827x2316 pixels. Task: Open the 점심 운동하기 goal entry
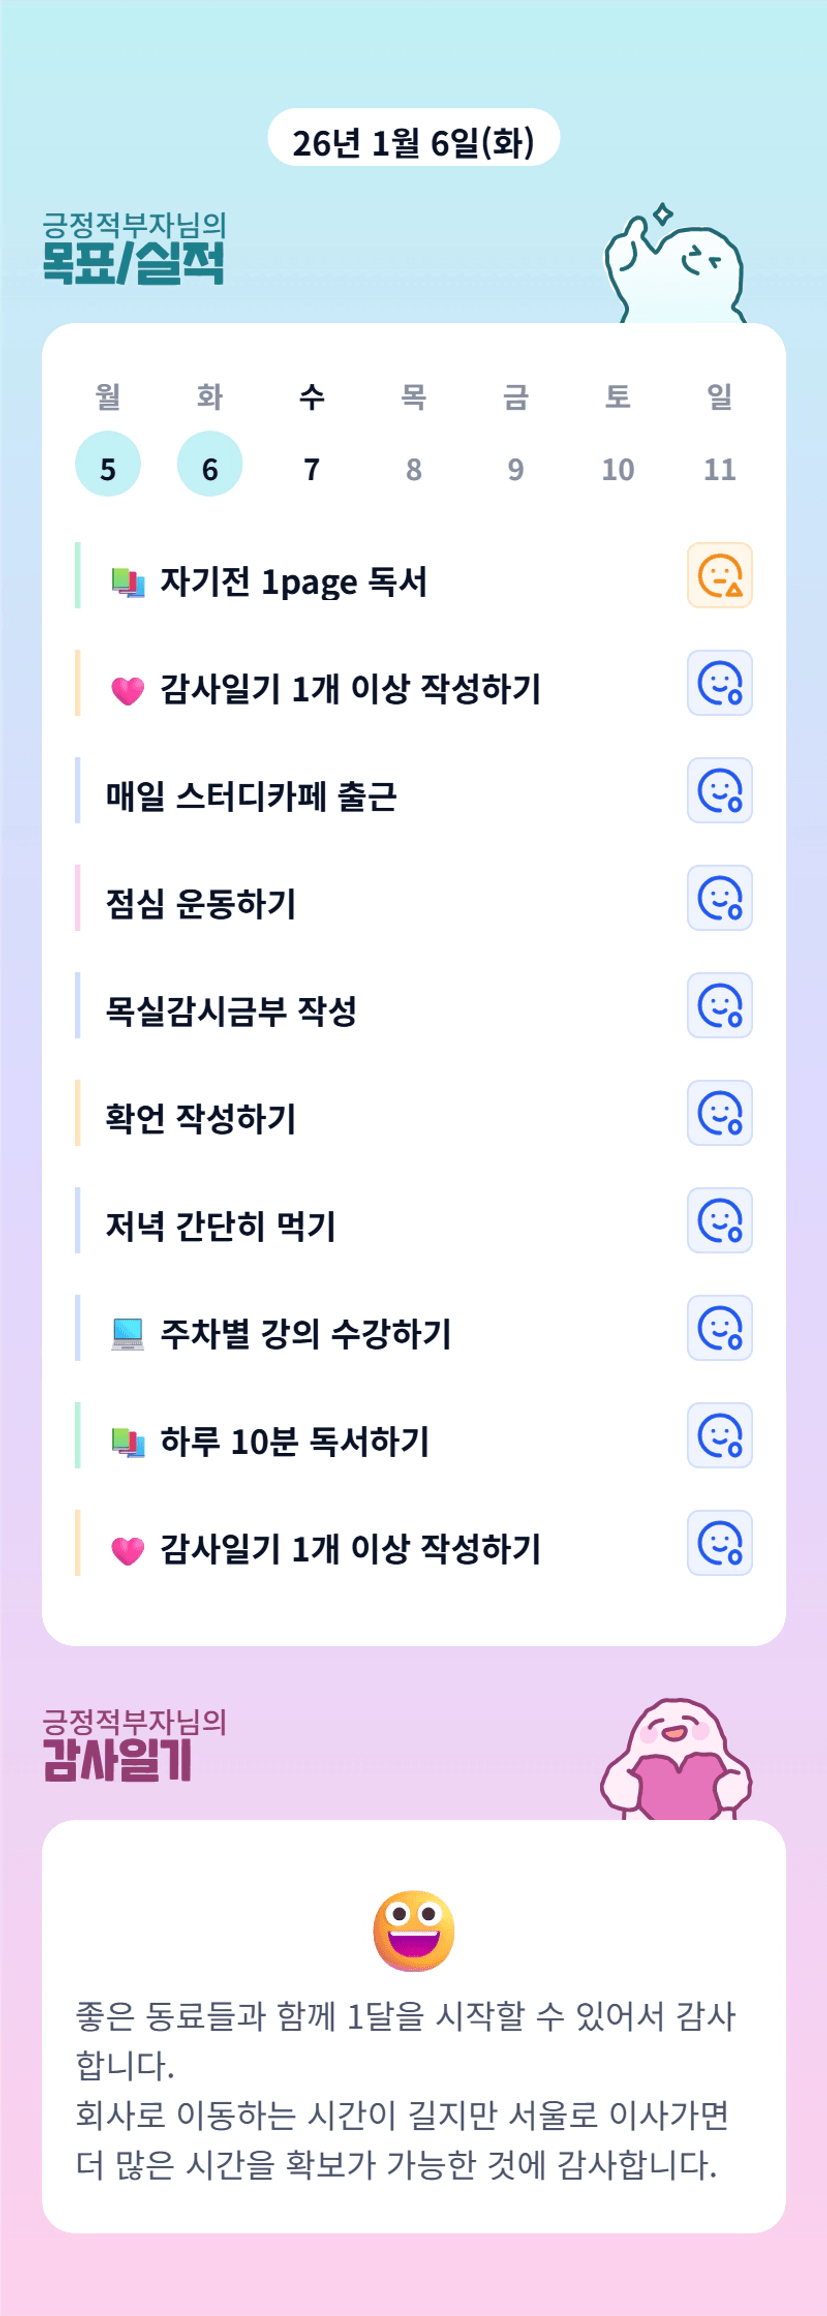click(x=201, y=904)
